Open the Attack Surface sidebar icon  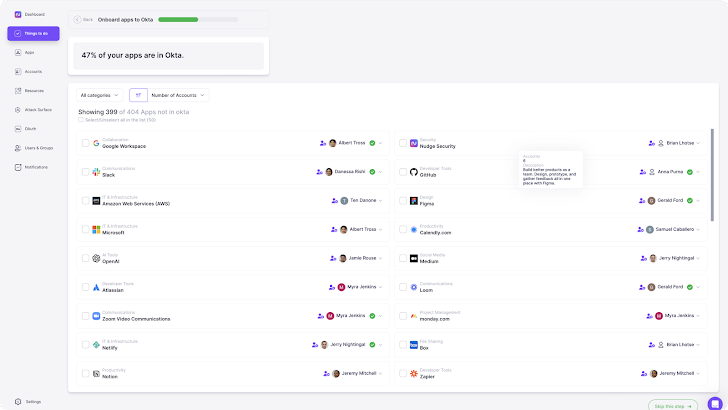17,109
